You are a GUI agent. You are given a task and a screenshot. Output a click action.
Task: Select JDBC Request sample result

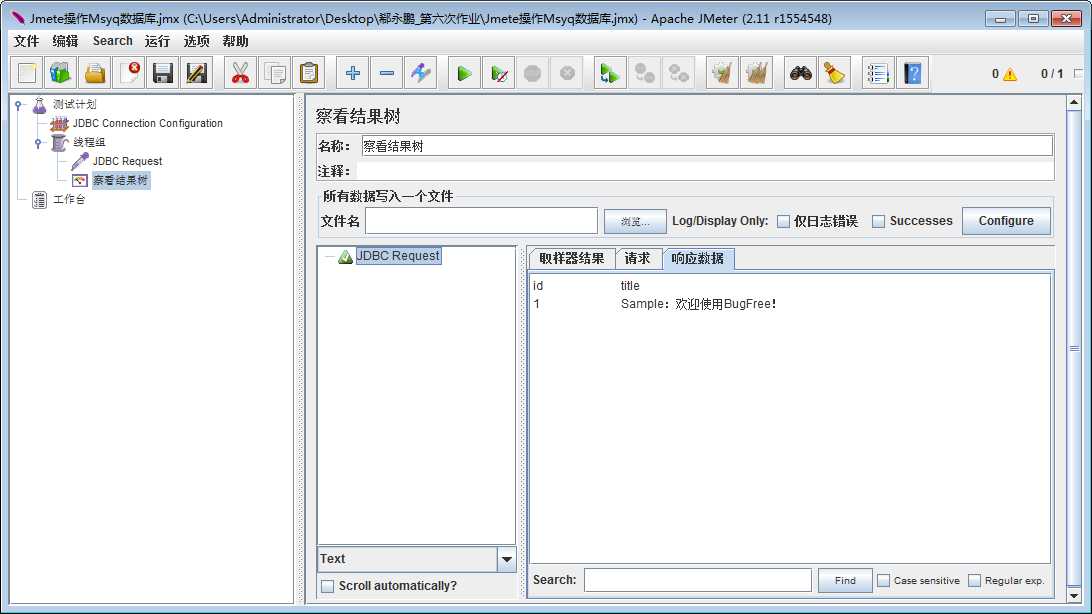coord(398,256)
